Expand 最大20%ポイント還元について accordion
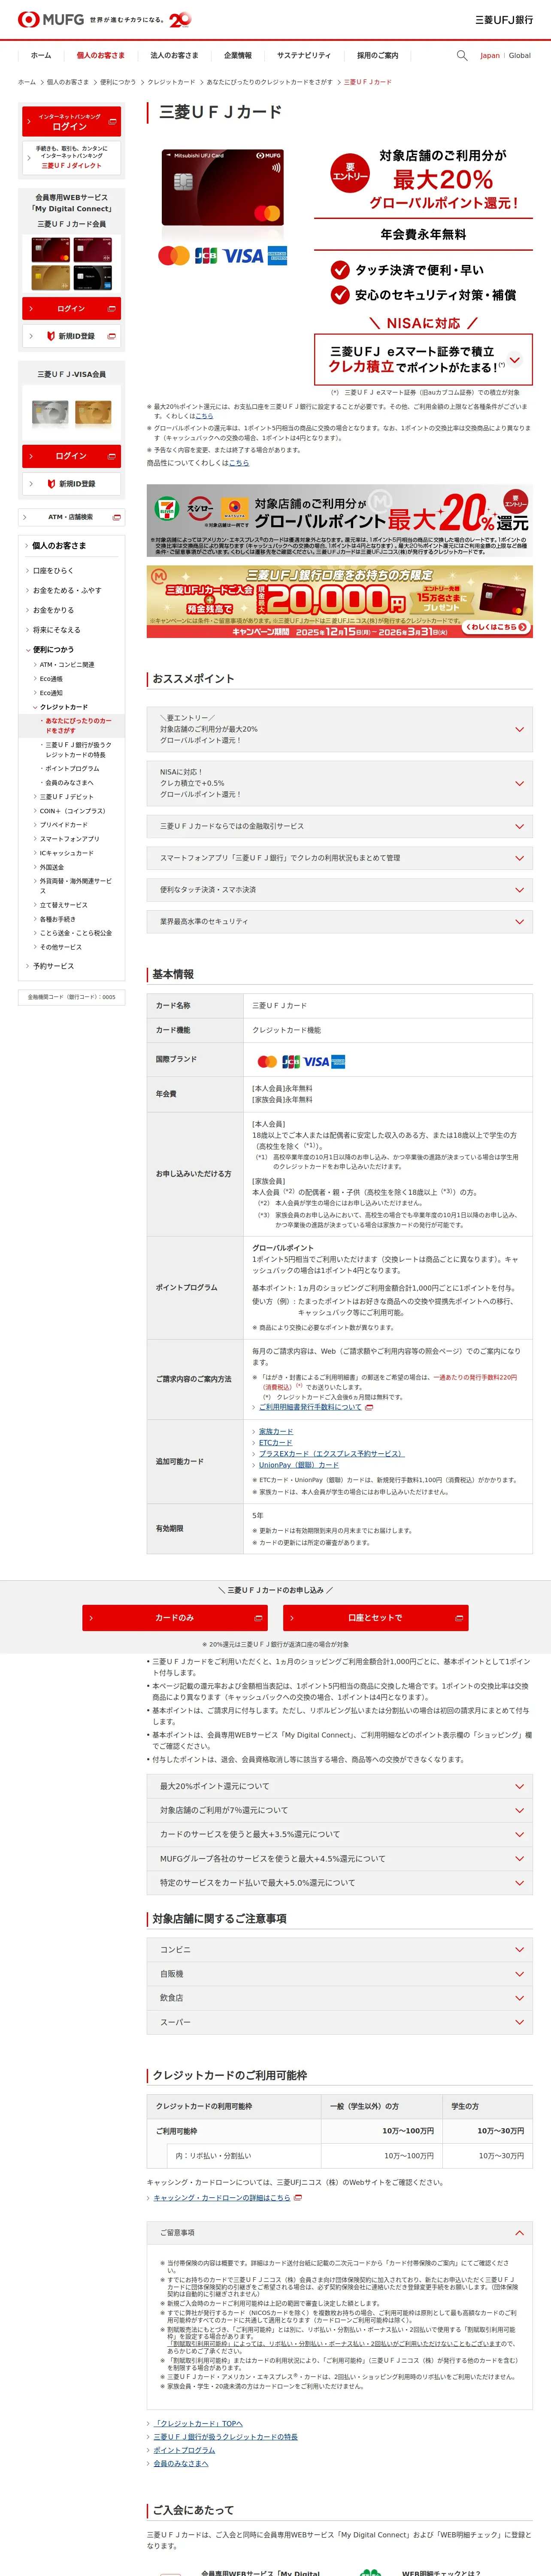This screenshot has height=2576, width=551. (339, 1786)
